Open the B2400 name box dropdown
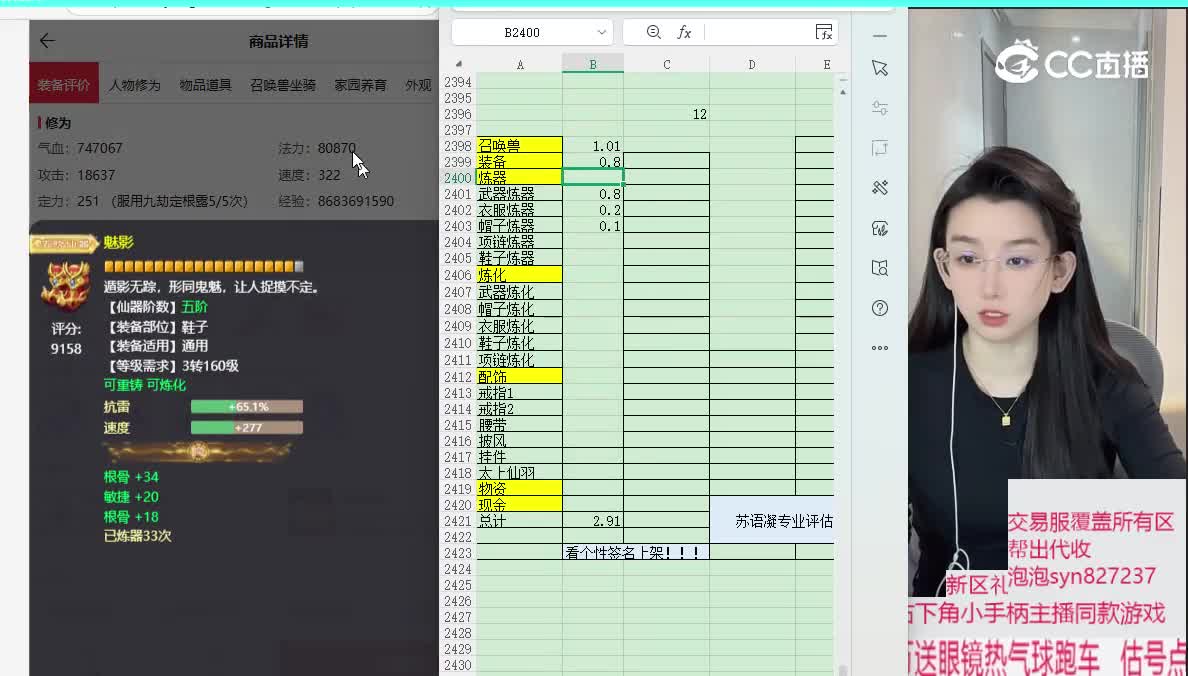 coord(601,32)
